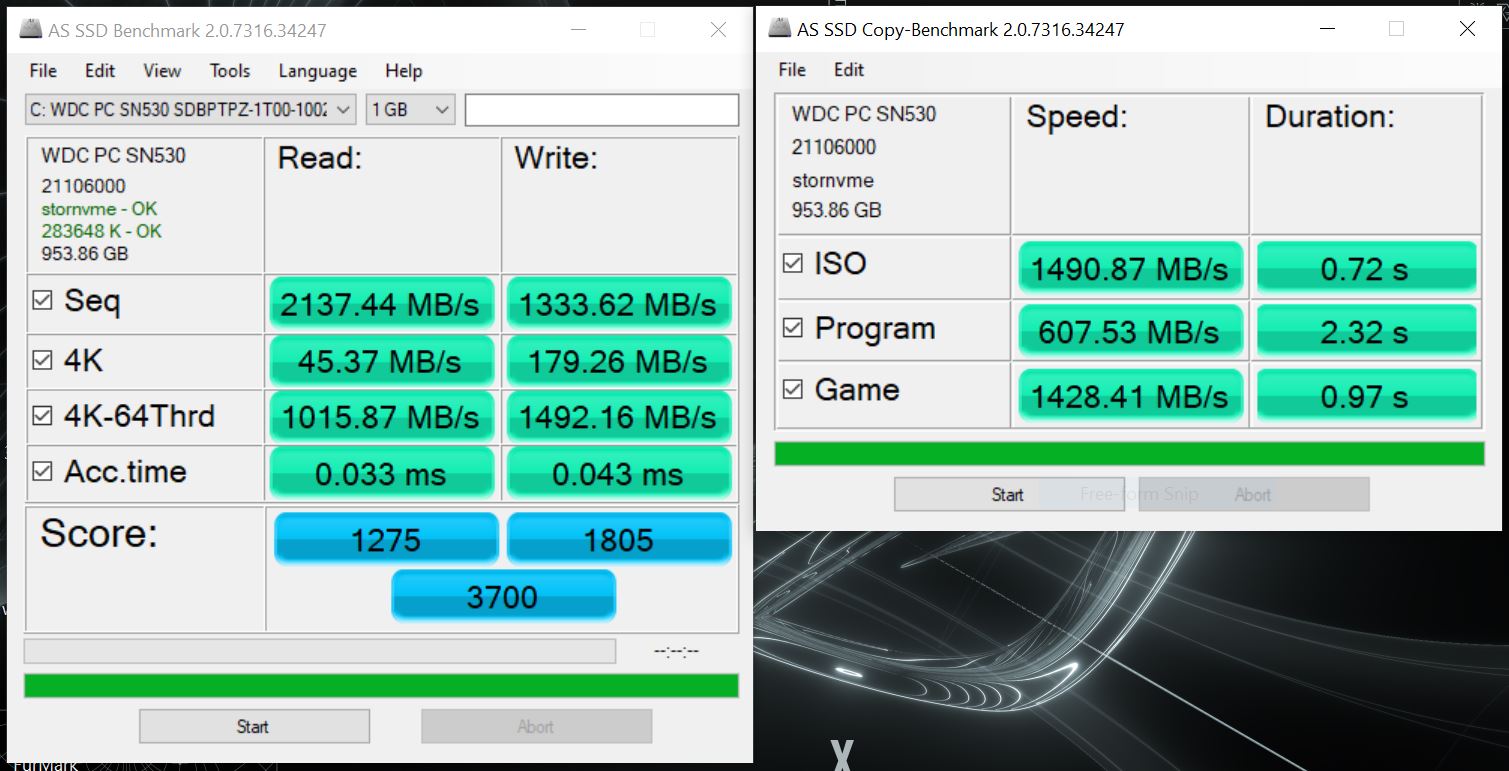Click the 'Score:' label

click(x=99, y=534)
